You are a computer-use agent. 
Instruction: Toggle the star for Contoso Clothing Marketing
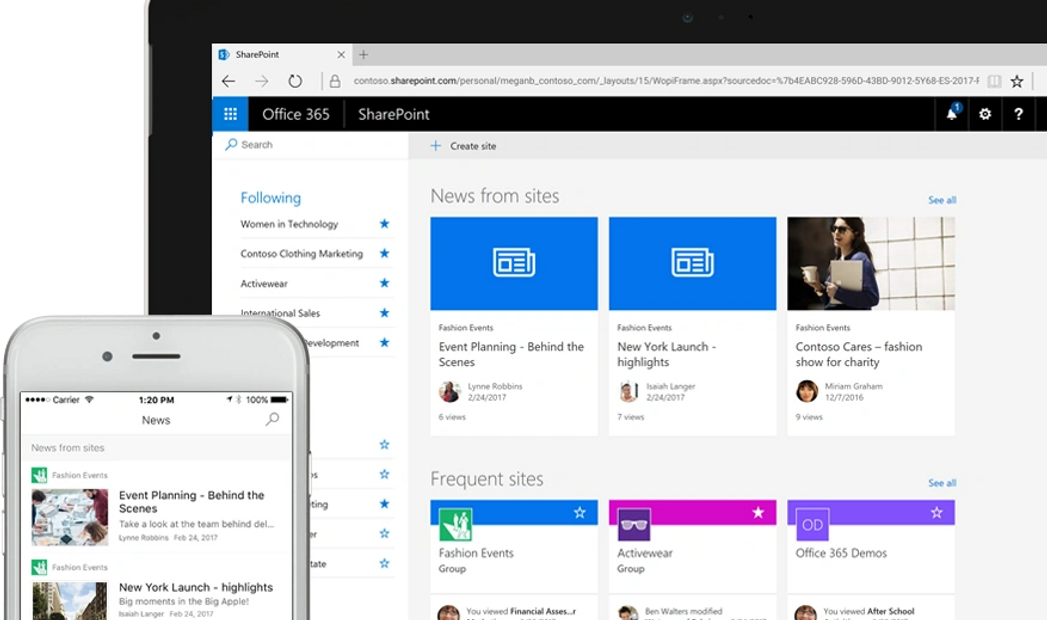[384, 254]
